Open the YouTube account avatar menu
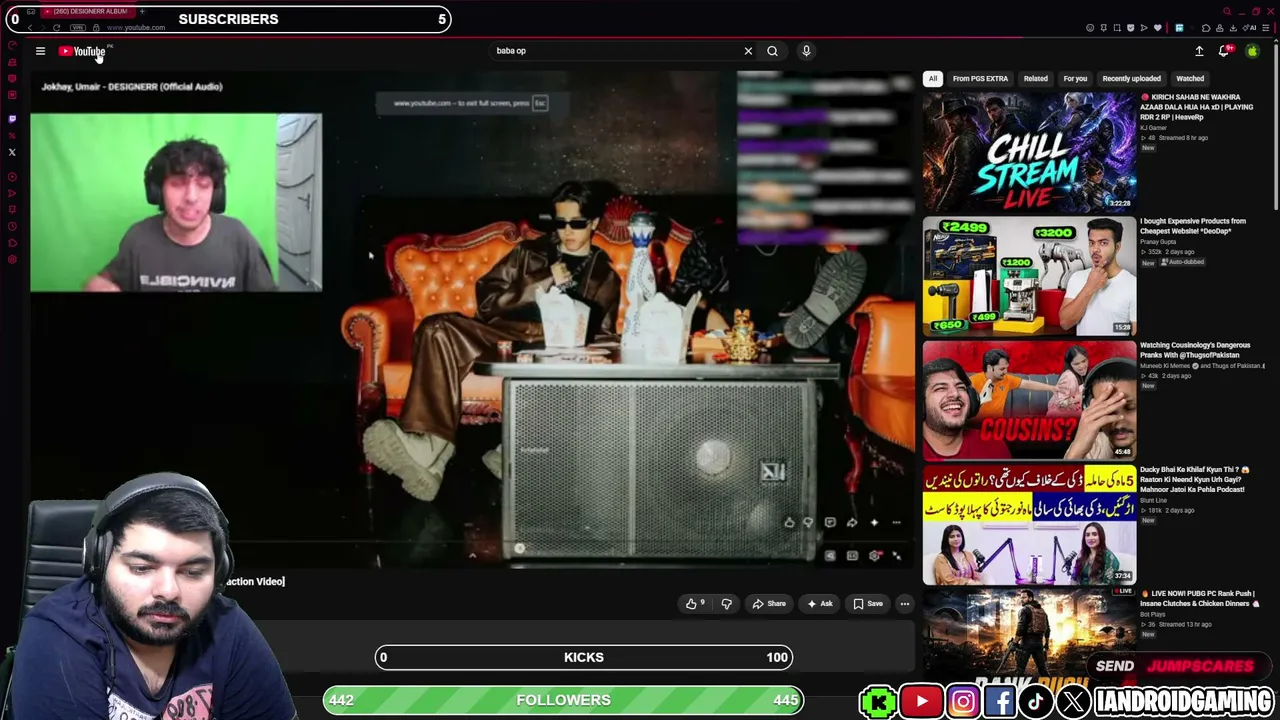1280x720 pixels. point(1252,51)
